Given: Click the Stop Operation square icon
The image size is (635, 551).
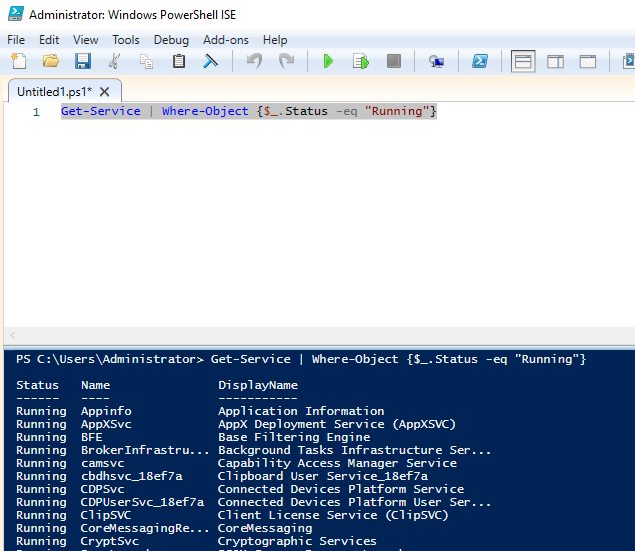Looking at the screenshot, I should coord(393,62).
